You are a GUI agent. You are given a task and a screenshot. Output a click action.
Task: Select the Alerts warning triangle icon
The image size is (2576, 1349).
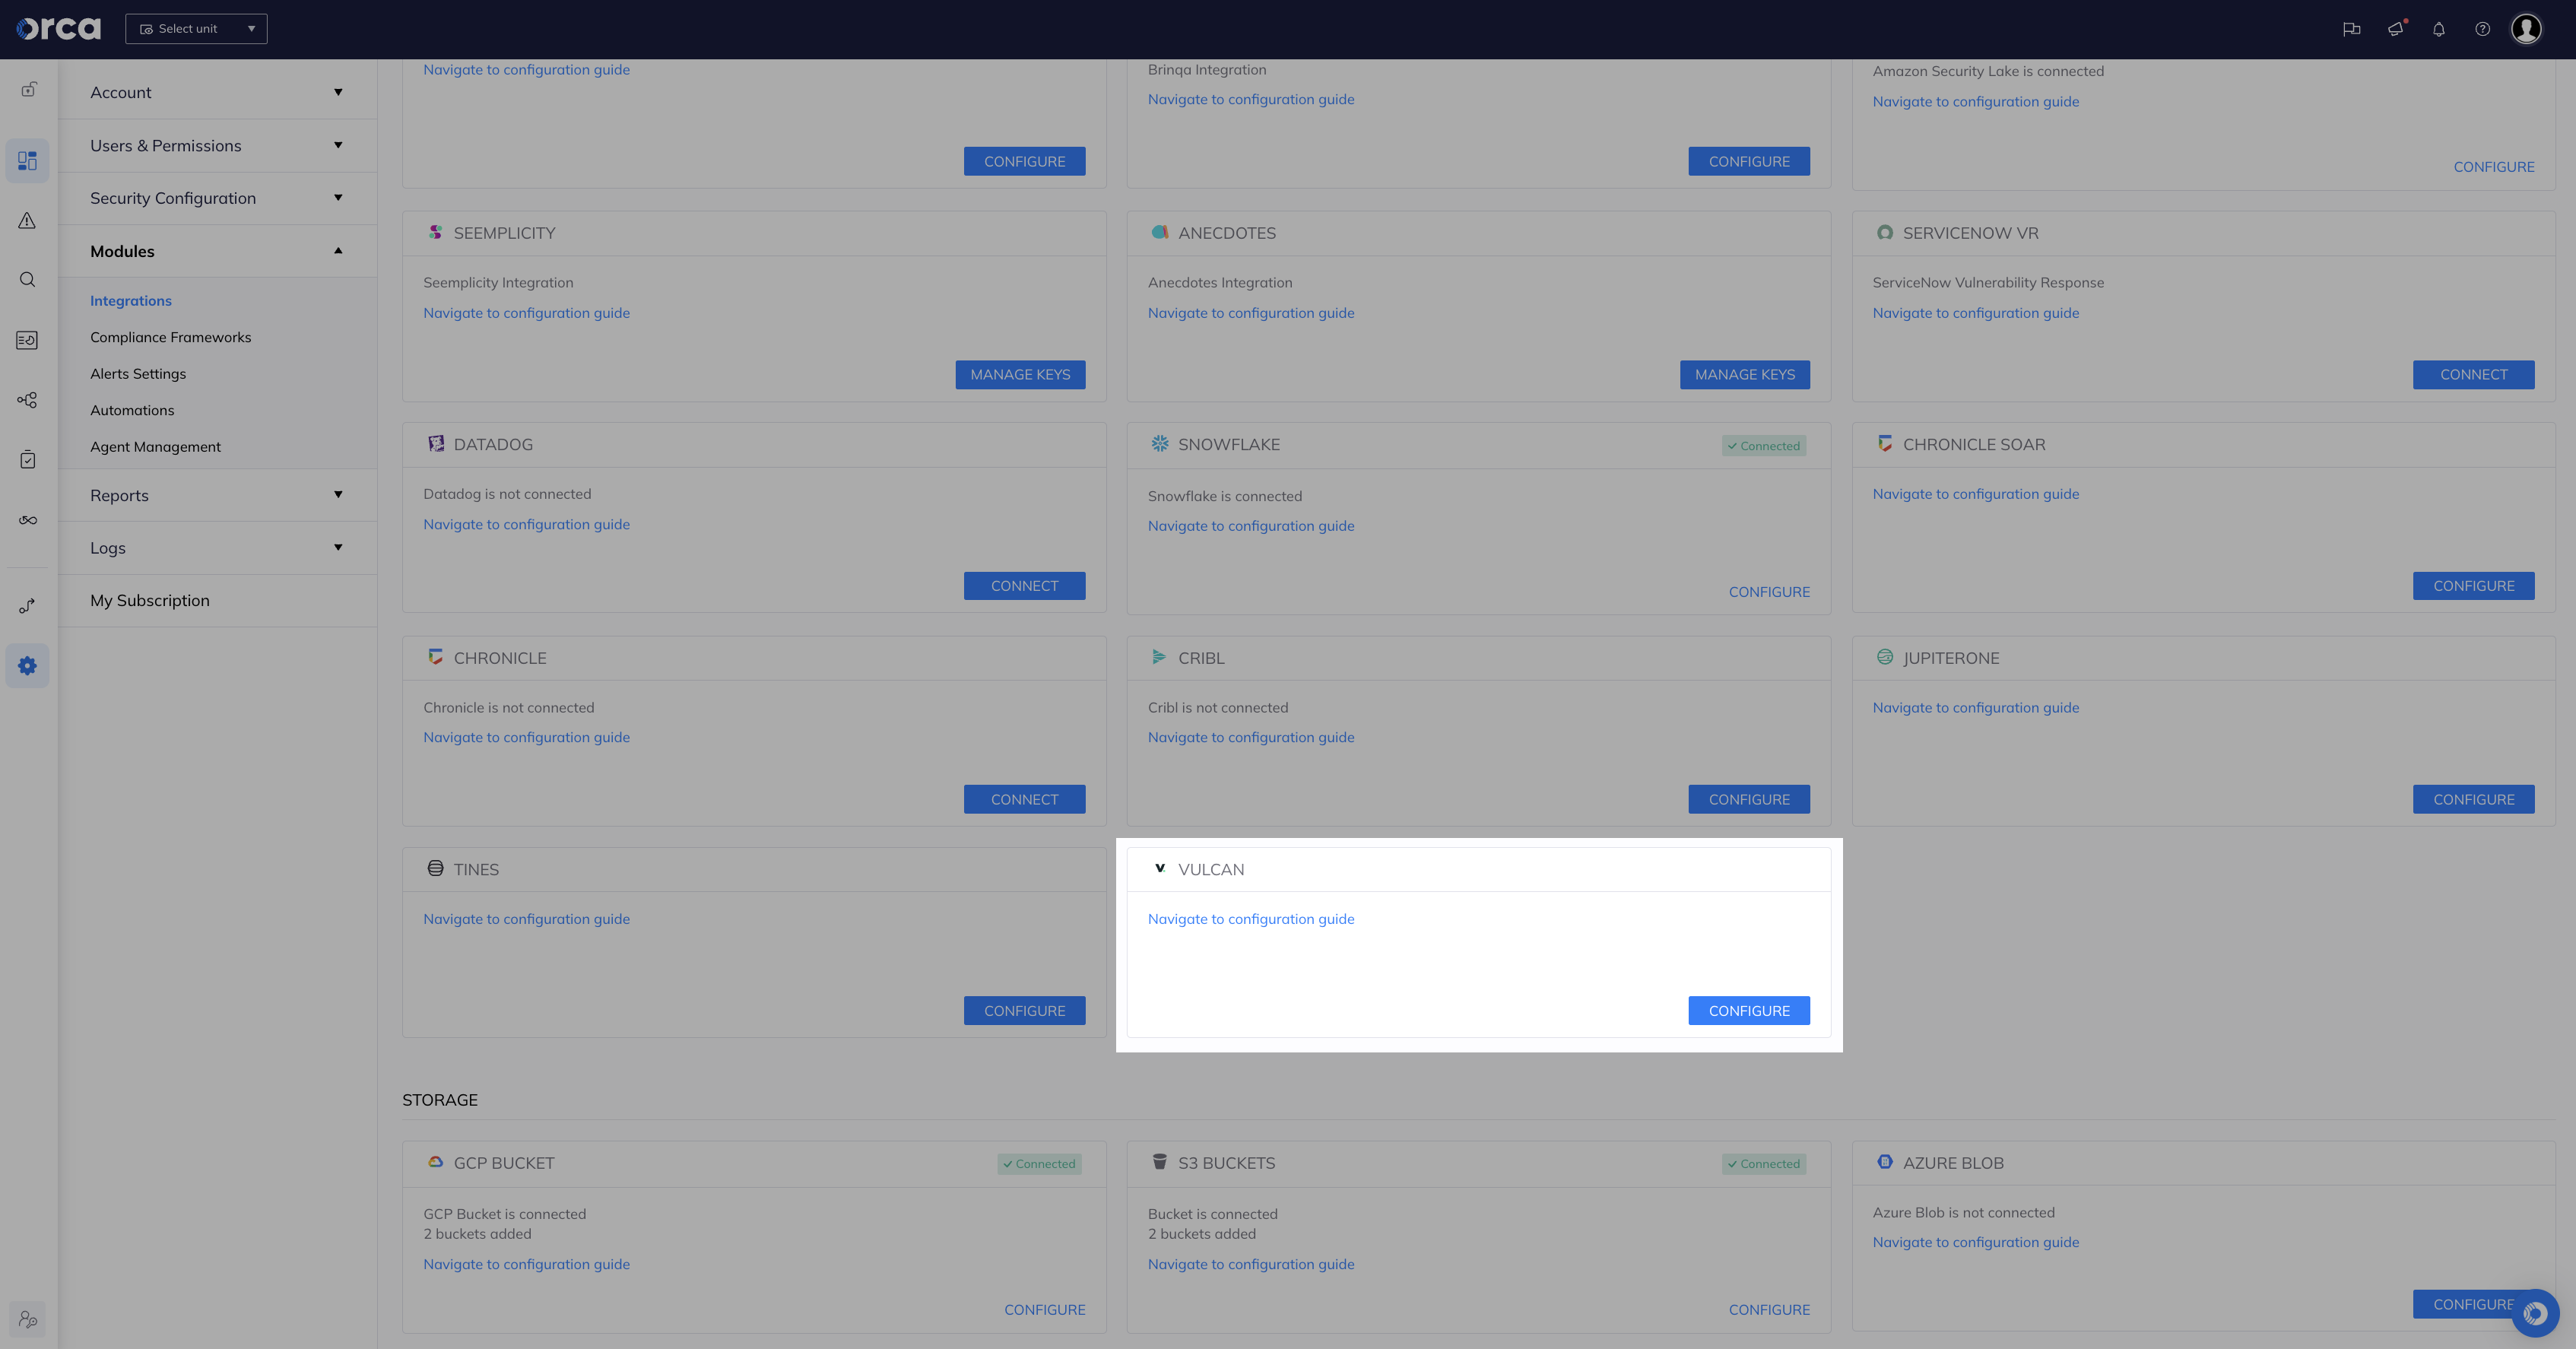point(27,220)
